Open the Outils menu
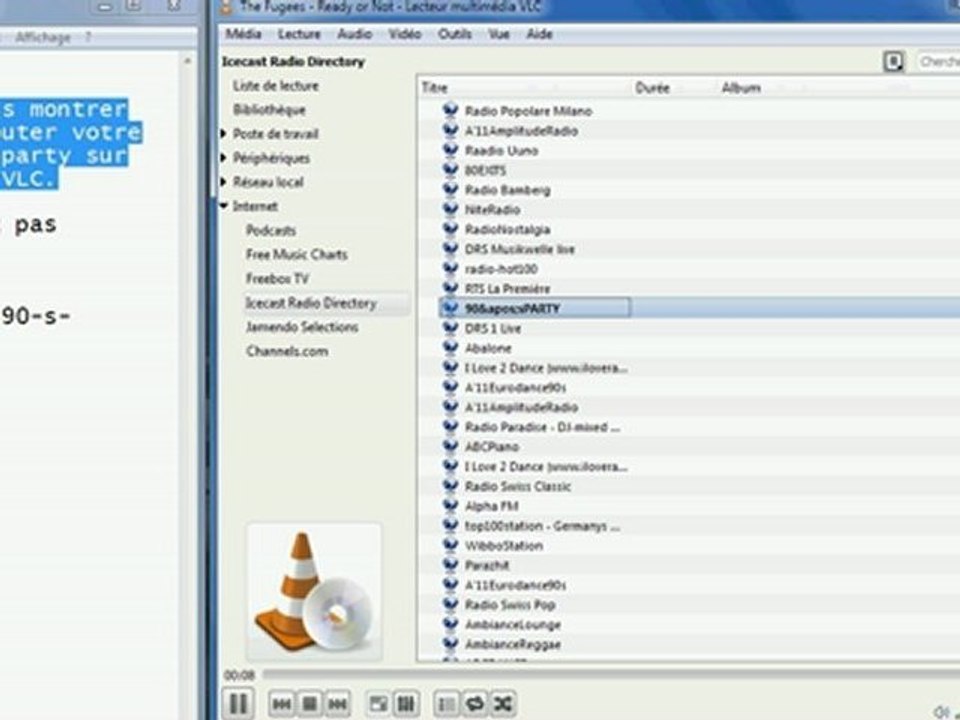Viewport: 960px width, 720px height. (x=454, y=34)
